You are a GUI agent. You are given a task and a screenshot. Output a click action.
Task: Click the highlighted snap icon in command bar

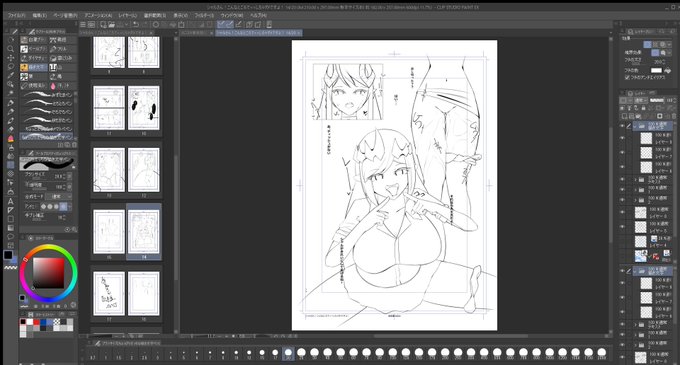coord(221,25)
